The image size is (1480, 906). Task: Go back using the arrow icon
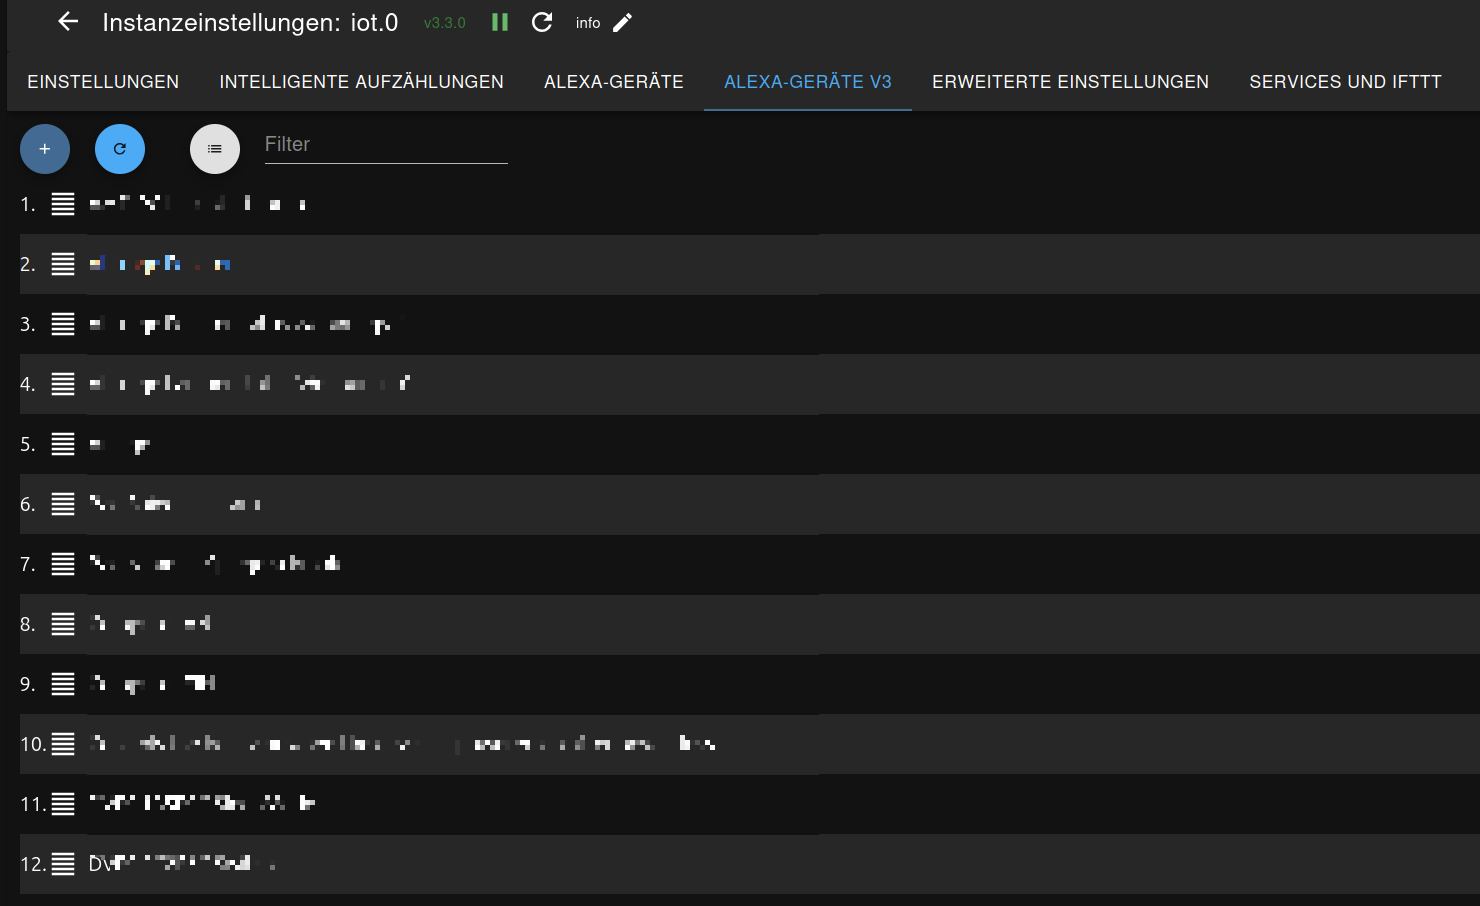tap(67, 22)
